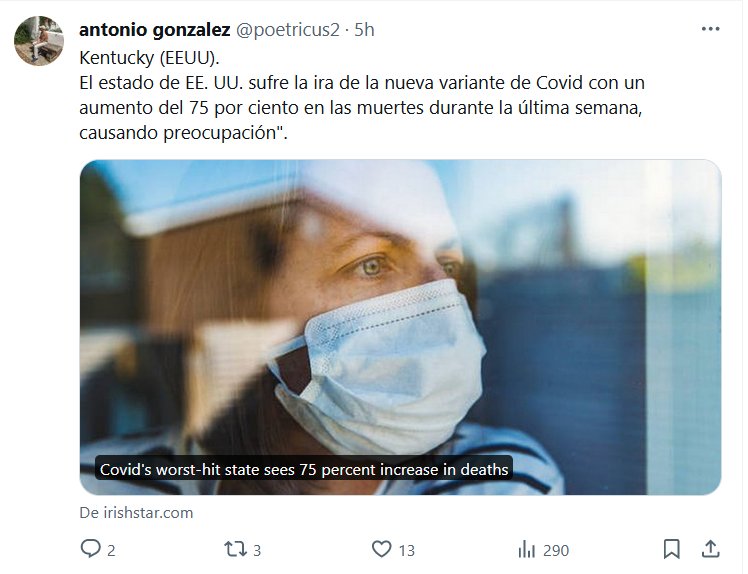Click the text 'causando preocupación' in tweet

(177, 133)
